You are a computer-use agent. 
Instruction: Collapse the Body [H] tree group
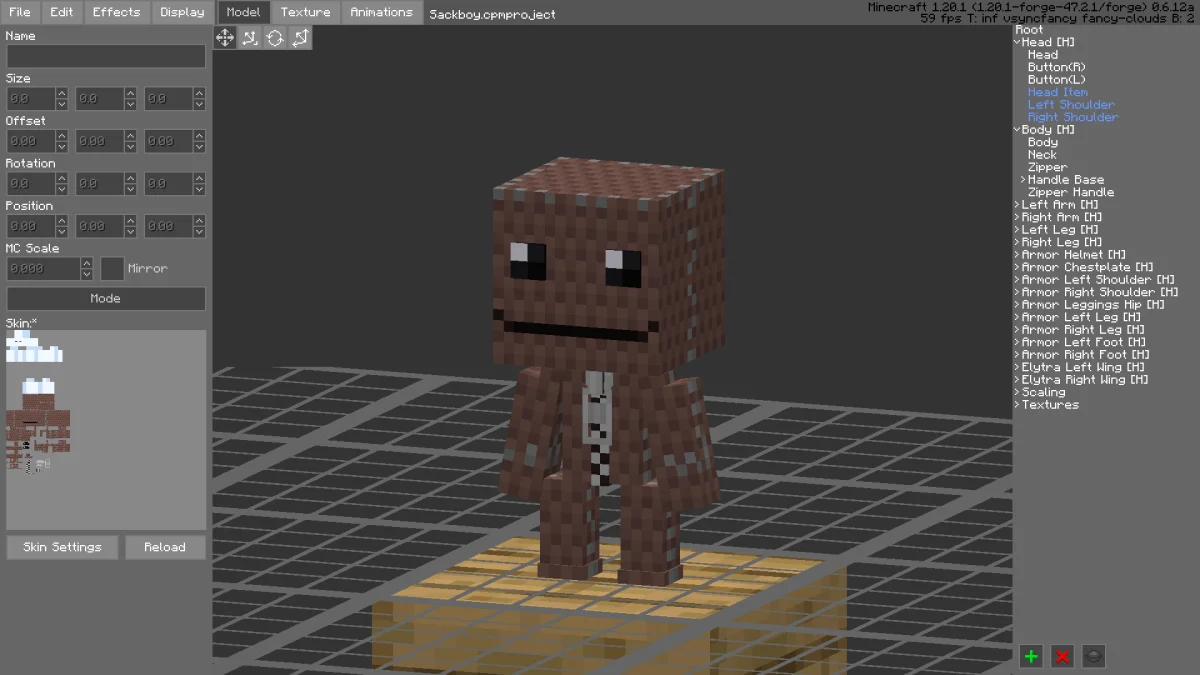point(1017,130)
